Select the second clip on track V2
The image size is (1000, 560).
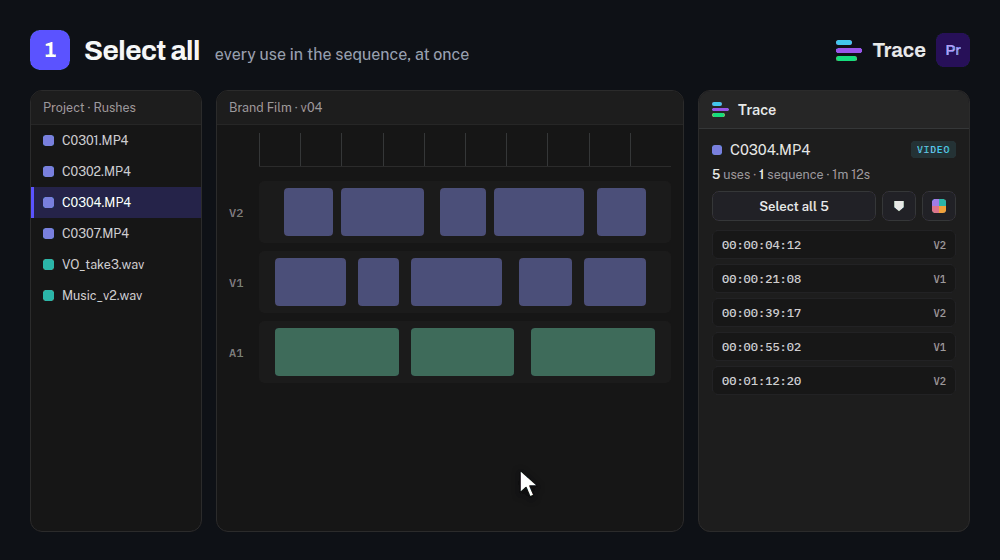pyautogui.click(x=382, y=212)
